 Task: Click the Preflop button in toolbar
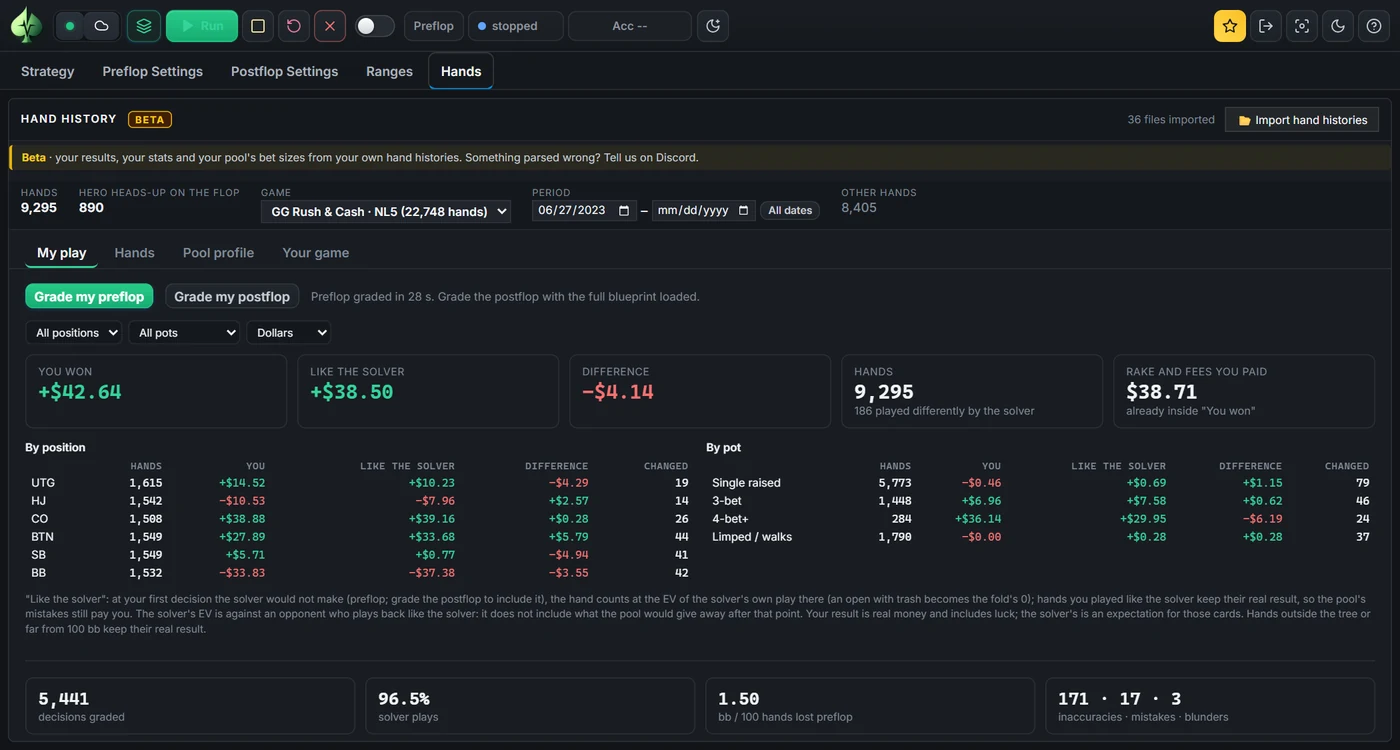[x=434, y=26]
